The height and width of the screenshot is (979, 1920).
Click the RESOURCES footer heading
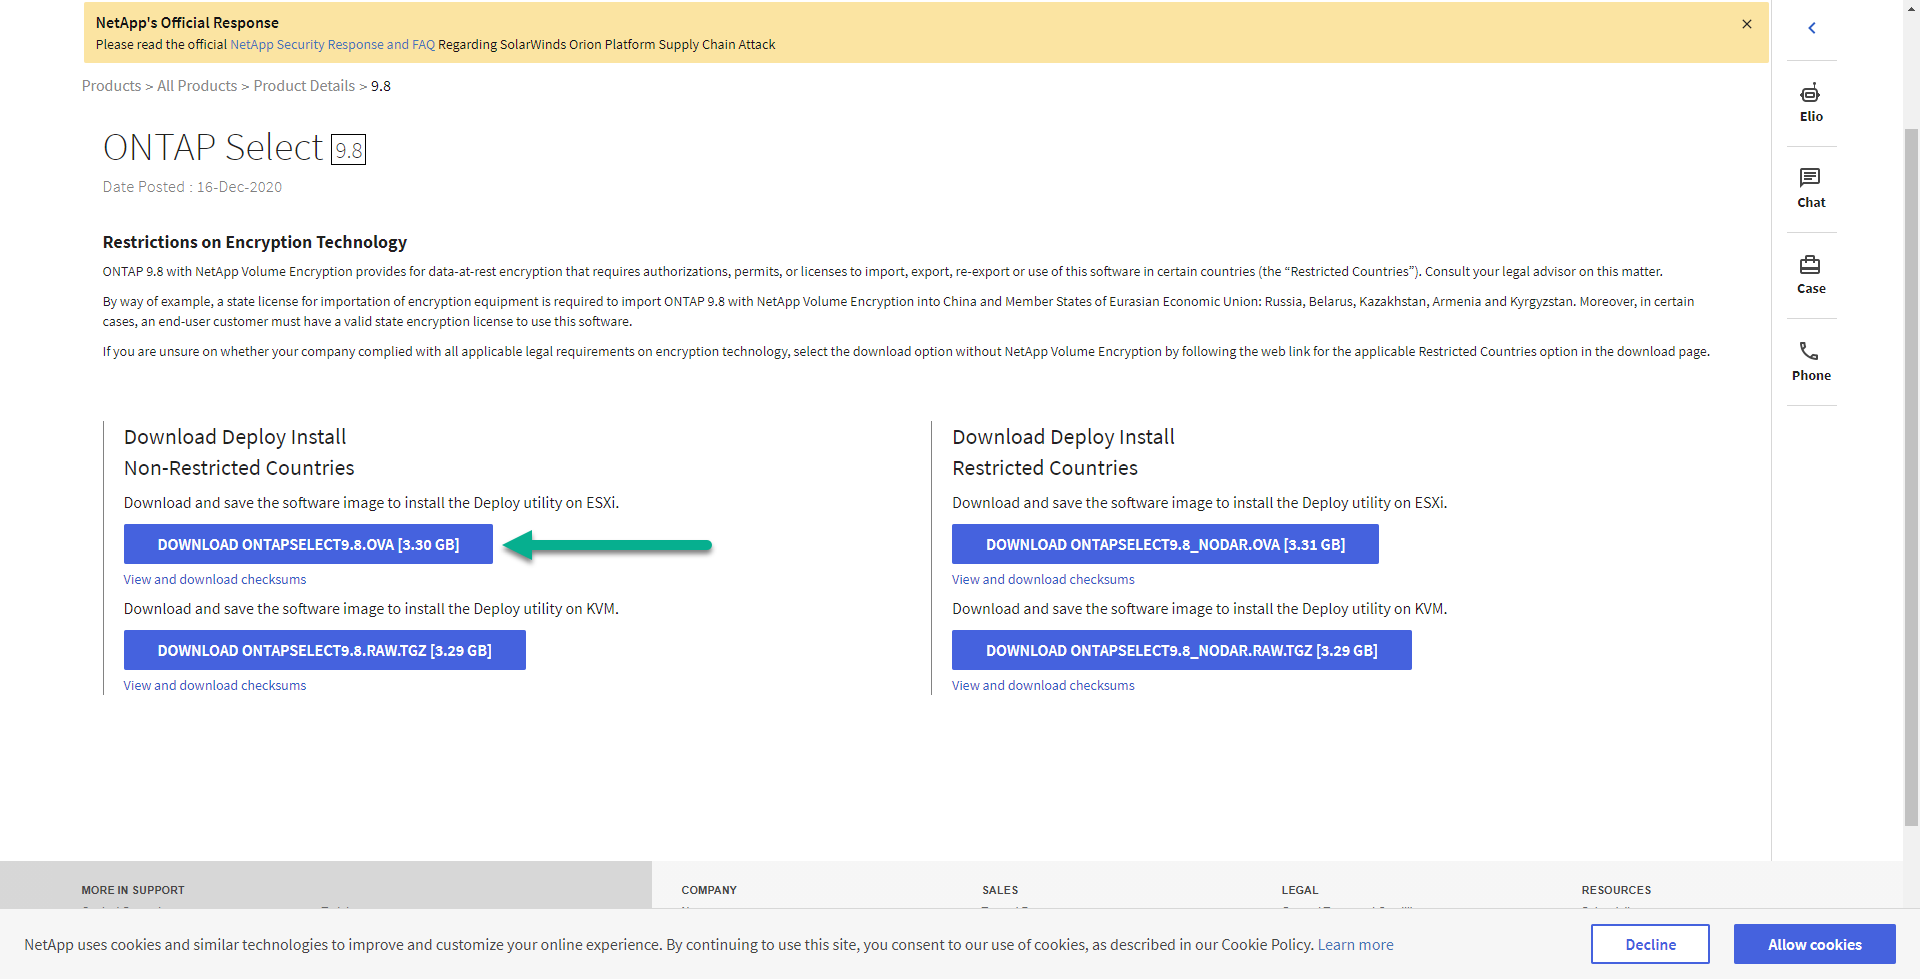pos(1616,890)
